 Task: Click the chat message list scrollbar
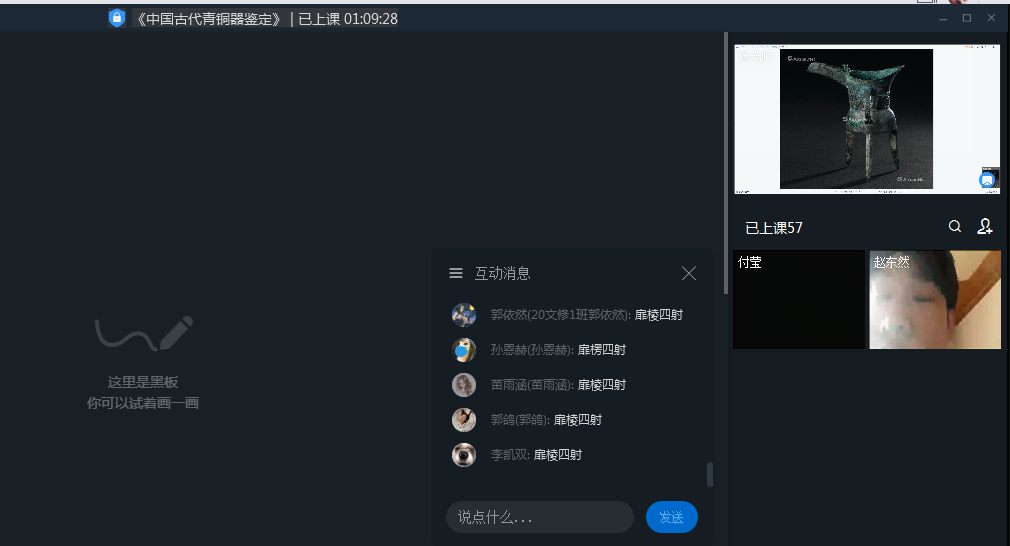pos(710,475)
